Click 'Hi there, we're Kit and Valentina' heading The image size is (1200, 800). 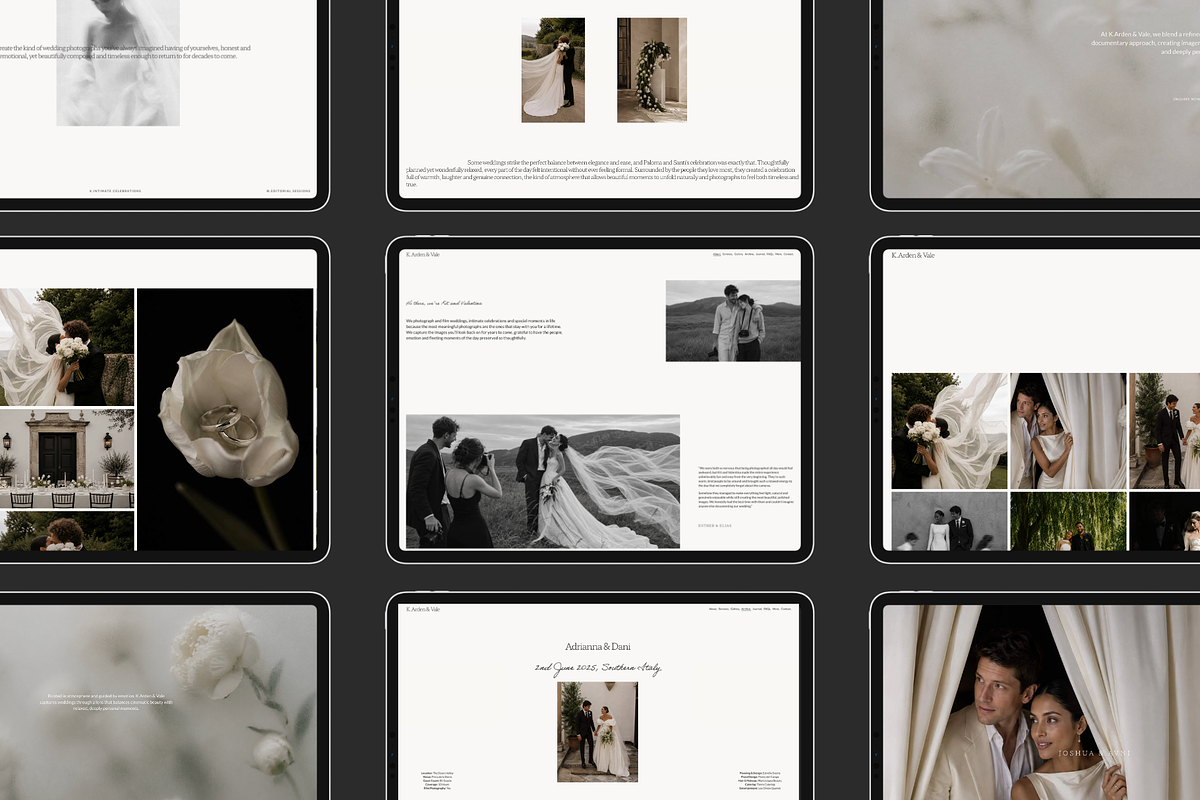pyautogui.click(x=445, y=303)
